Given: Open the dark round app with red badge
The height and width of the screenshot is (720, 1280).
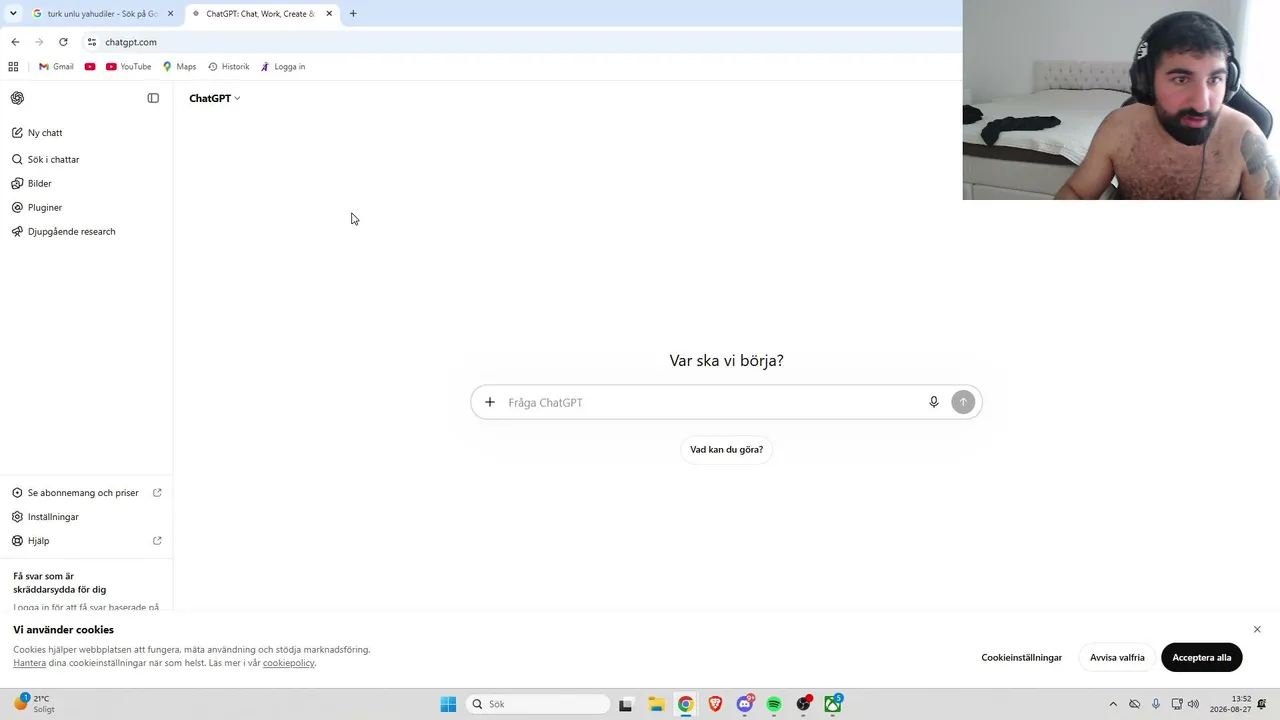Looking at the screenshot, I should click(804, 704).
